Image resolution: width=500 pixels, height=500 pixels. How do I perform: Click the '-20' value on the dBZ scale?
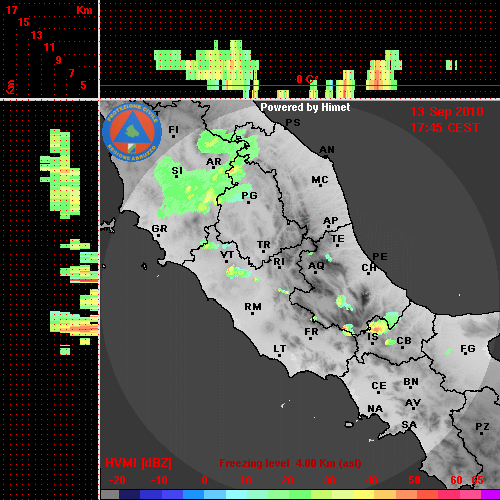point(117,480)
